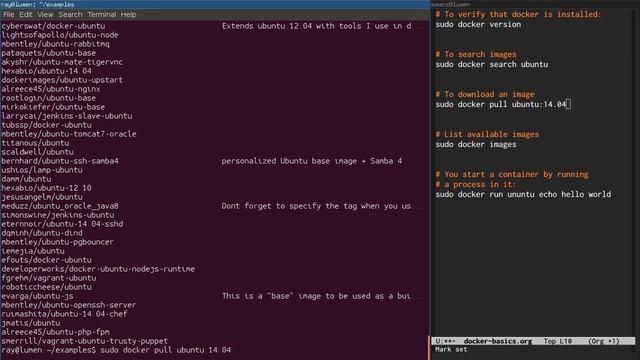Click the 'personalized Ubuntu base image' description

(312, 161)
